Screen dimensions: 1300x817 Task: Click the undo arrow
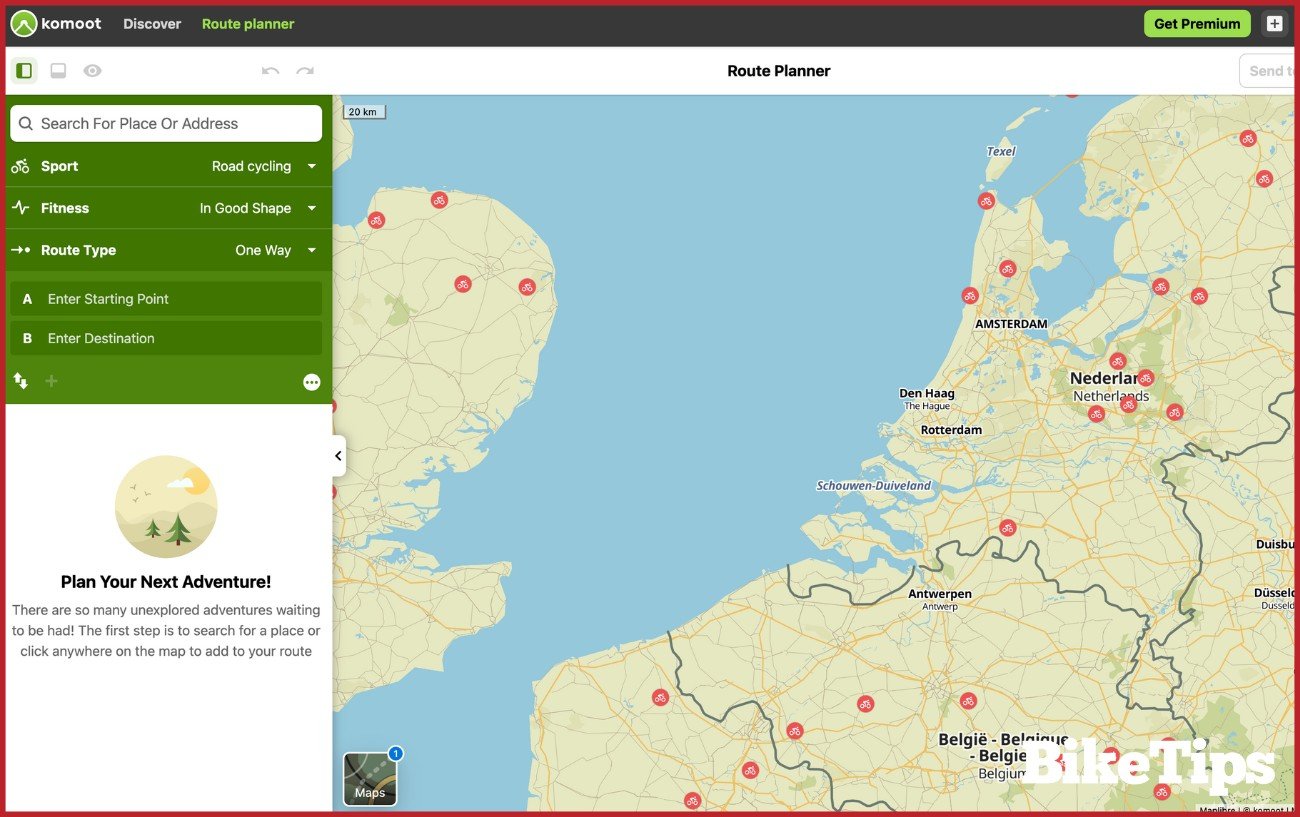click(270, 71)
